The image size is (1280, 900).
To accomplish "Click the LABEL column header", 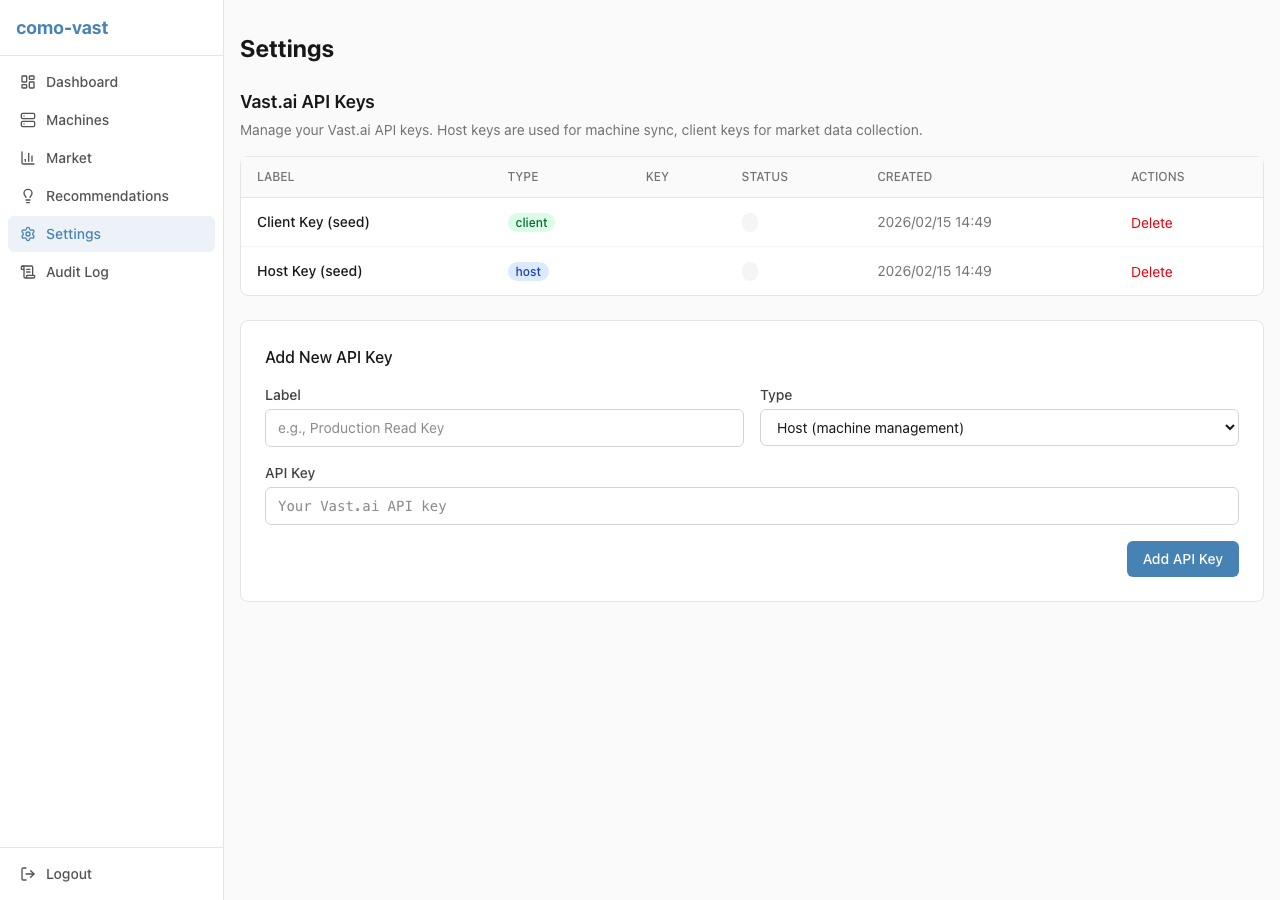I will coord(275,177).
